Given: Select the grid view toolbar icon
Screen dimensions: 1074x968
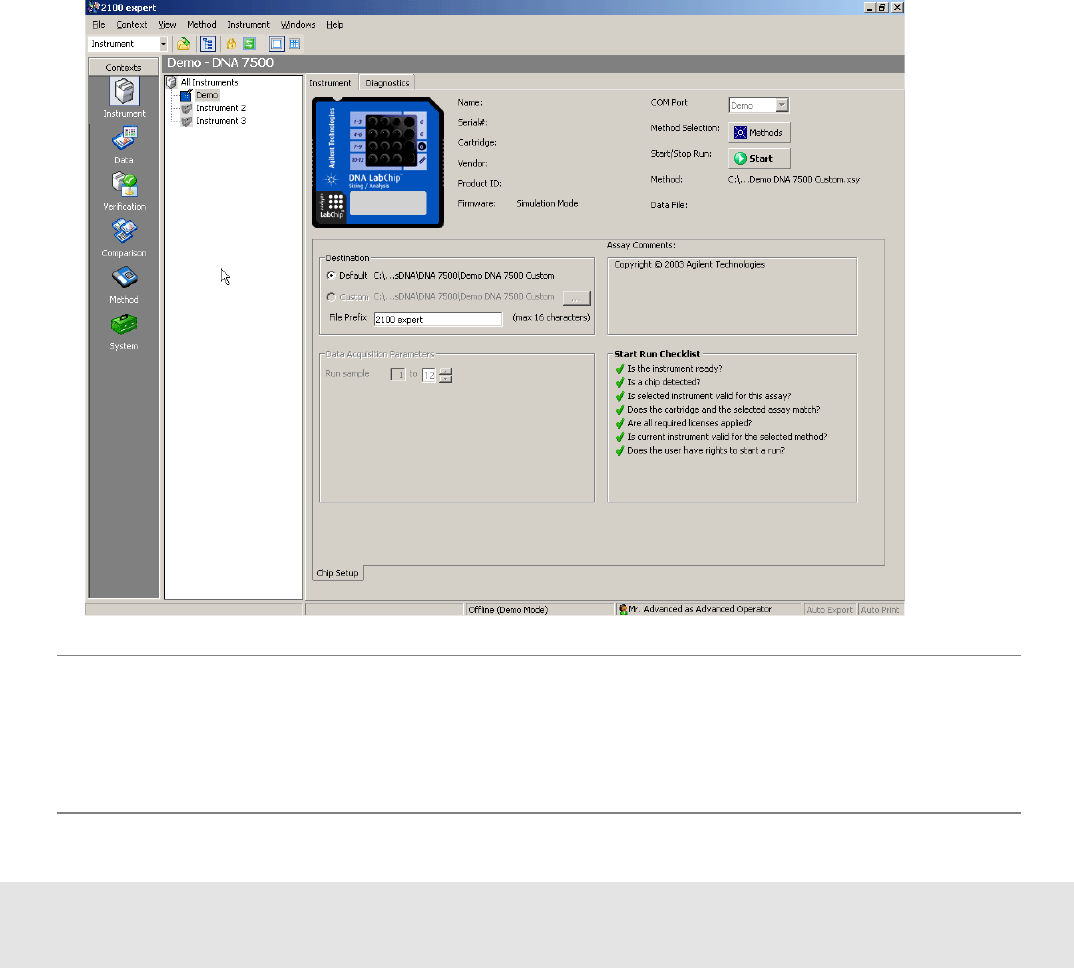Looking at the screenshot, I should tap(295, 44).
